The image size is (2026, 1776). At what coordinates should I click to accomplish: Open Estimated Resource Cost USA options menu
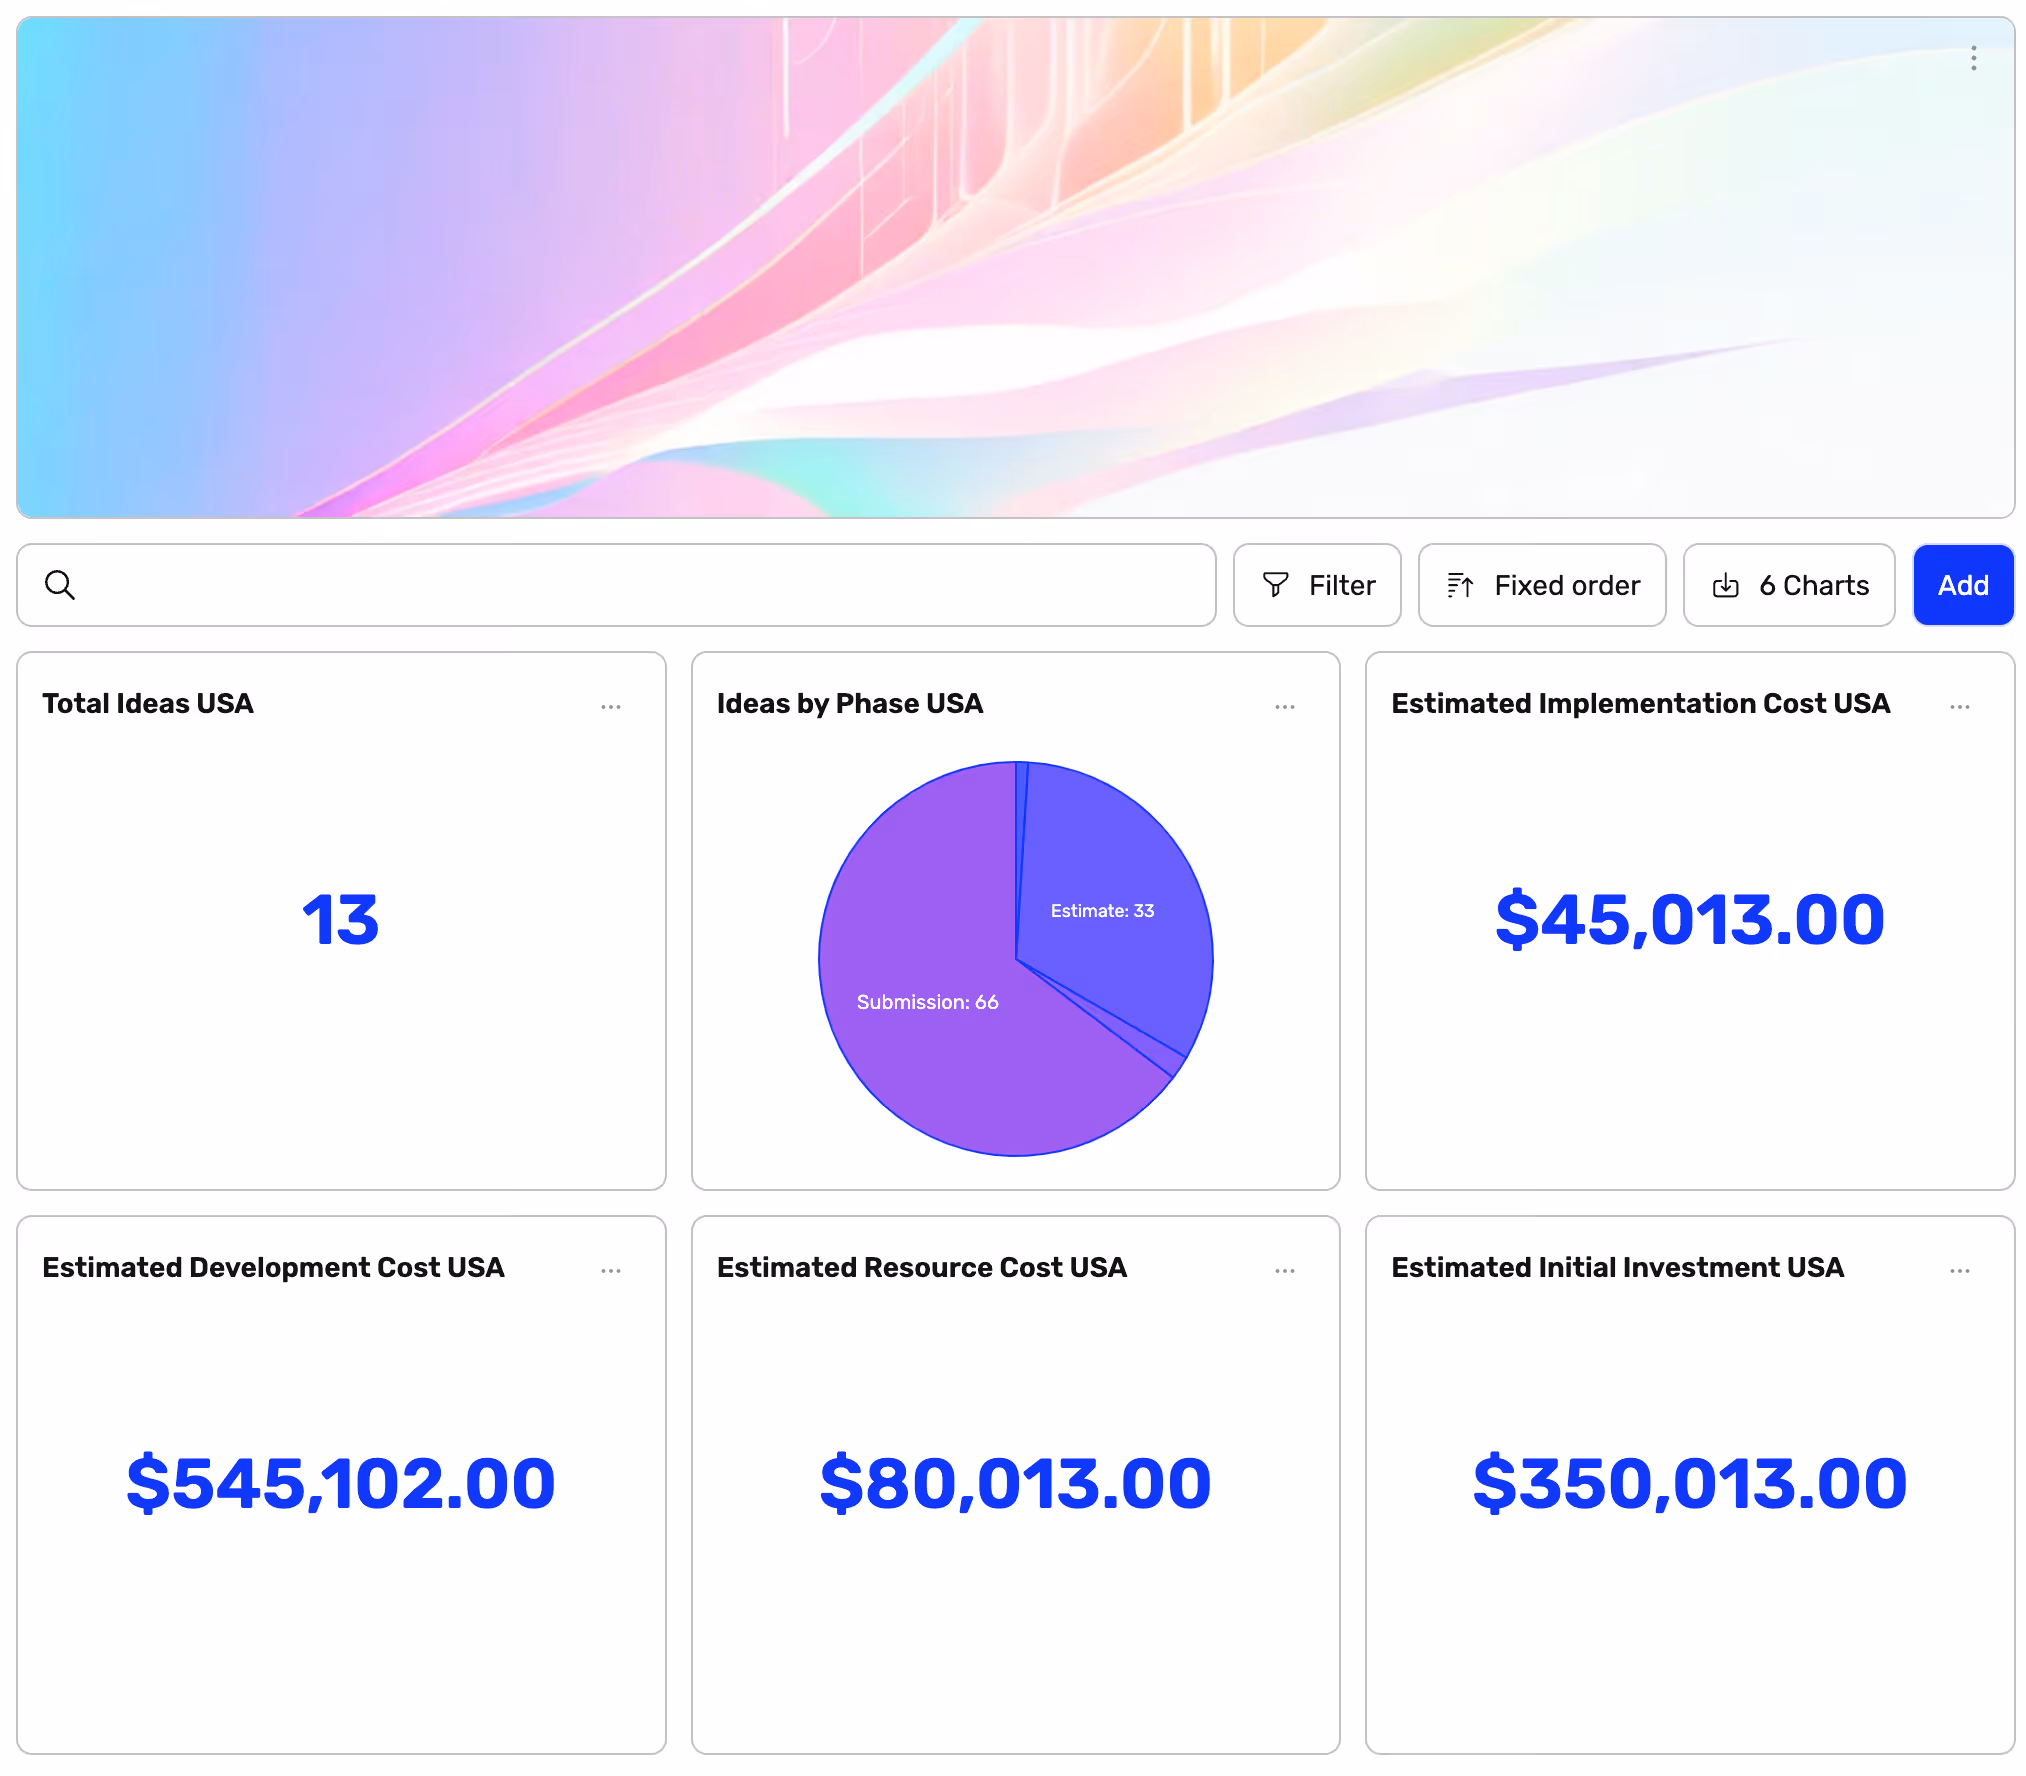[x=1285, y=1271]
